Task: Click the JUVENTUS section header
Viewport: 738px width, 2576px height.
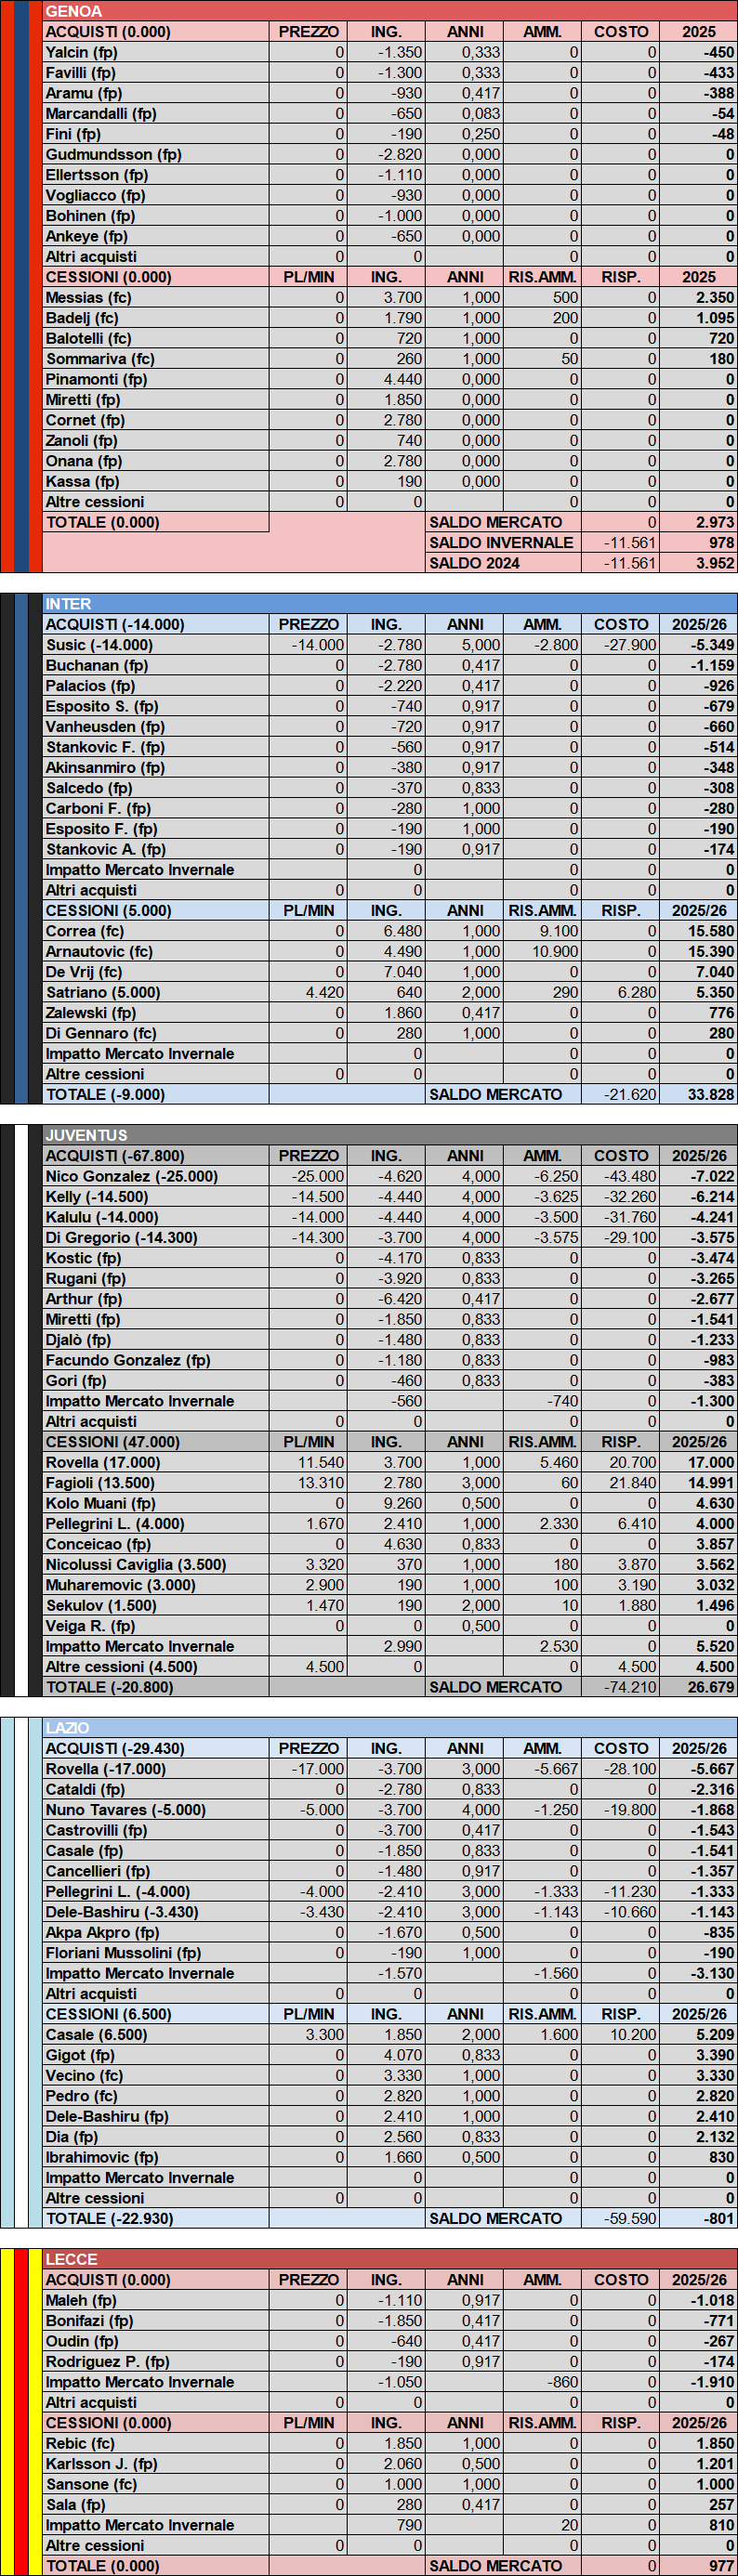Action: pyautogui.click(x=389, y=1135)
